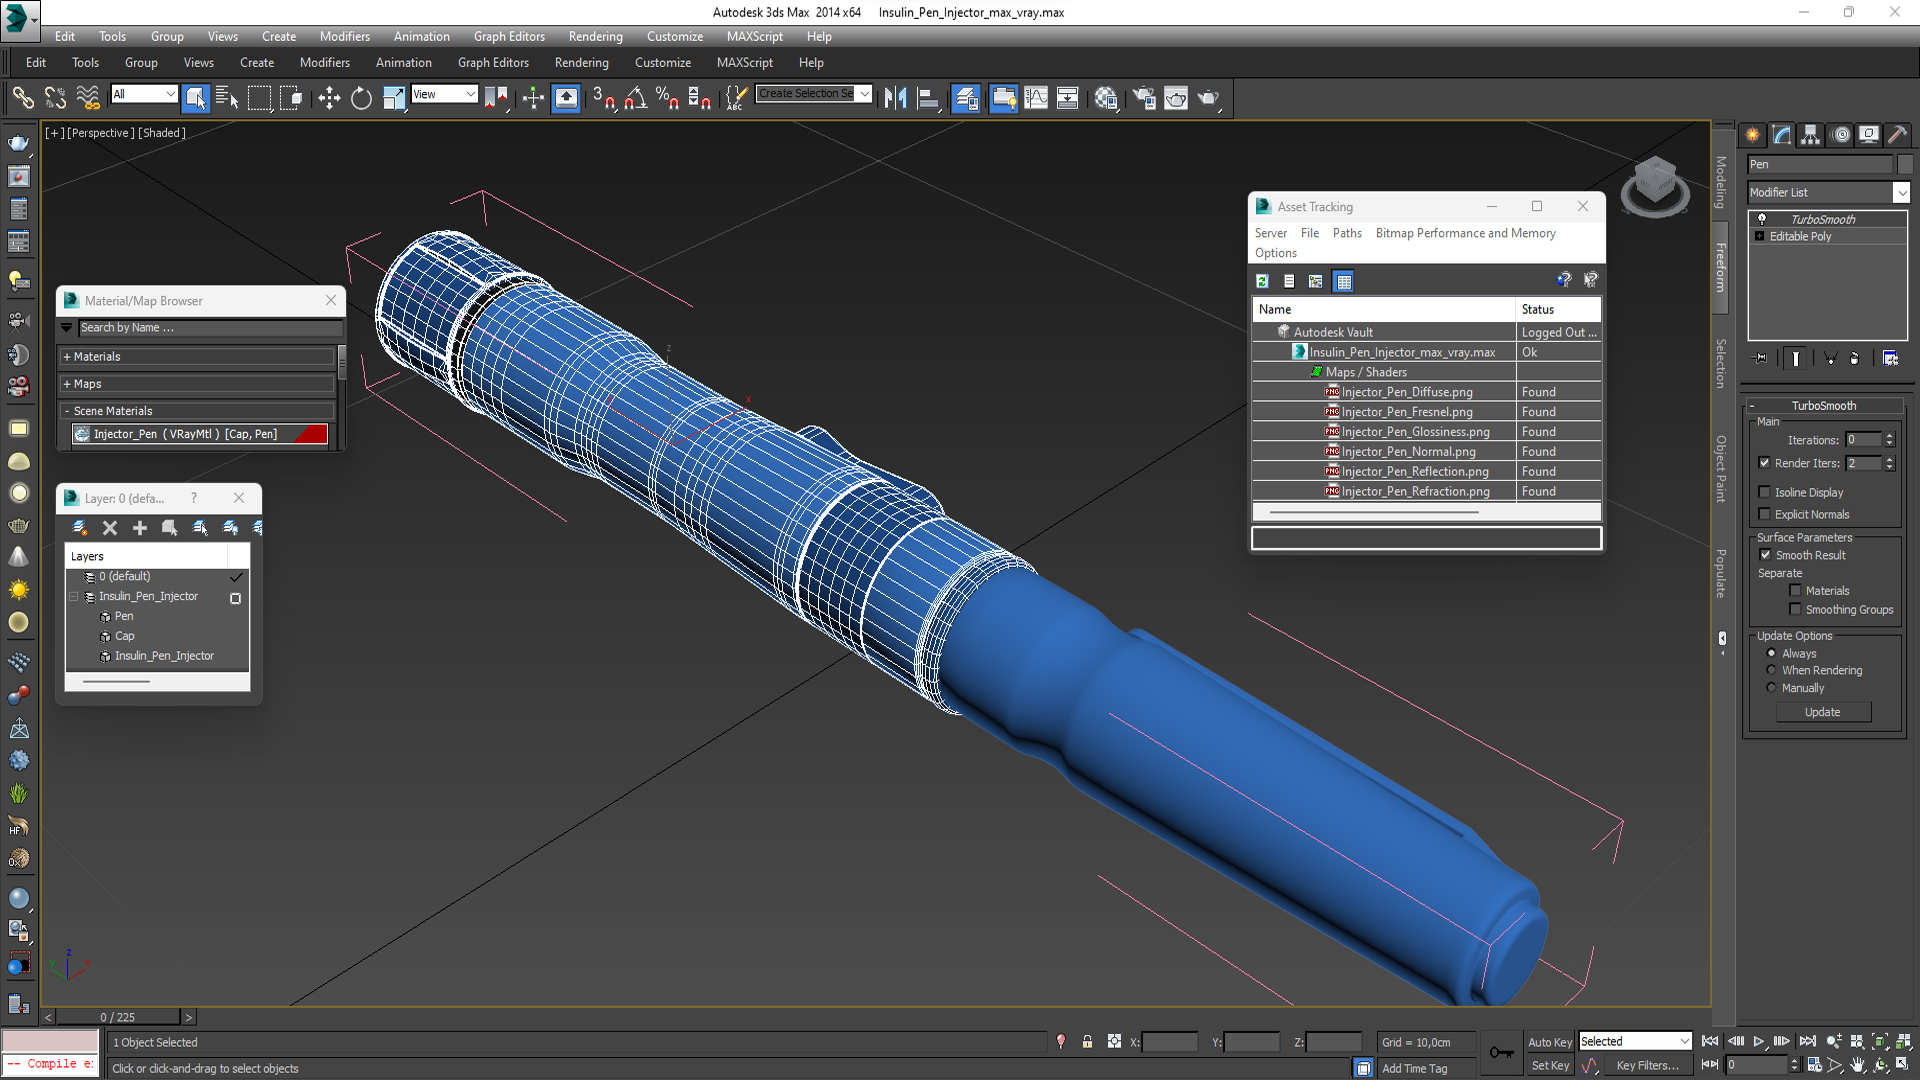
Task: Click the Pen object color swatch
Action: 1904,164
